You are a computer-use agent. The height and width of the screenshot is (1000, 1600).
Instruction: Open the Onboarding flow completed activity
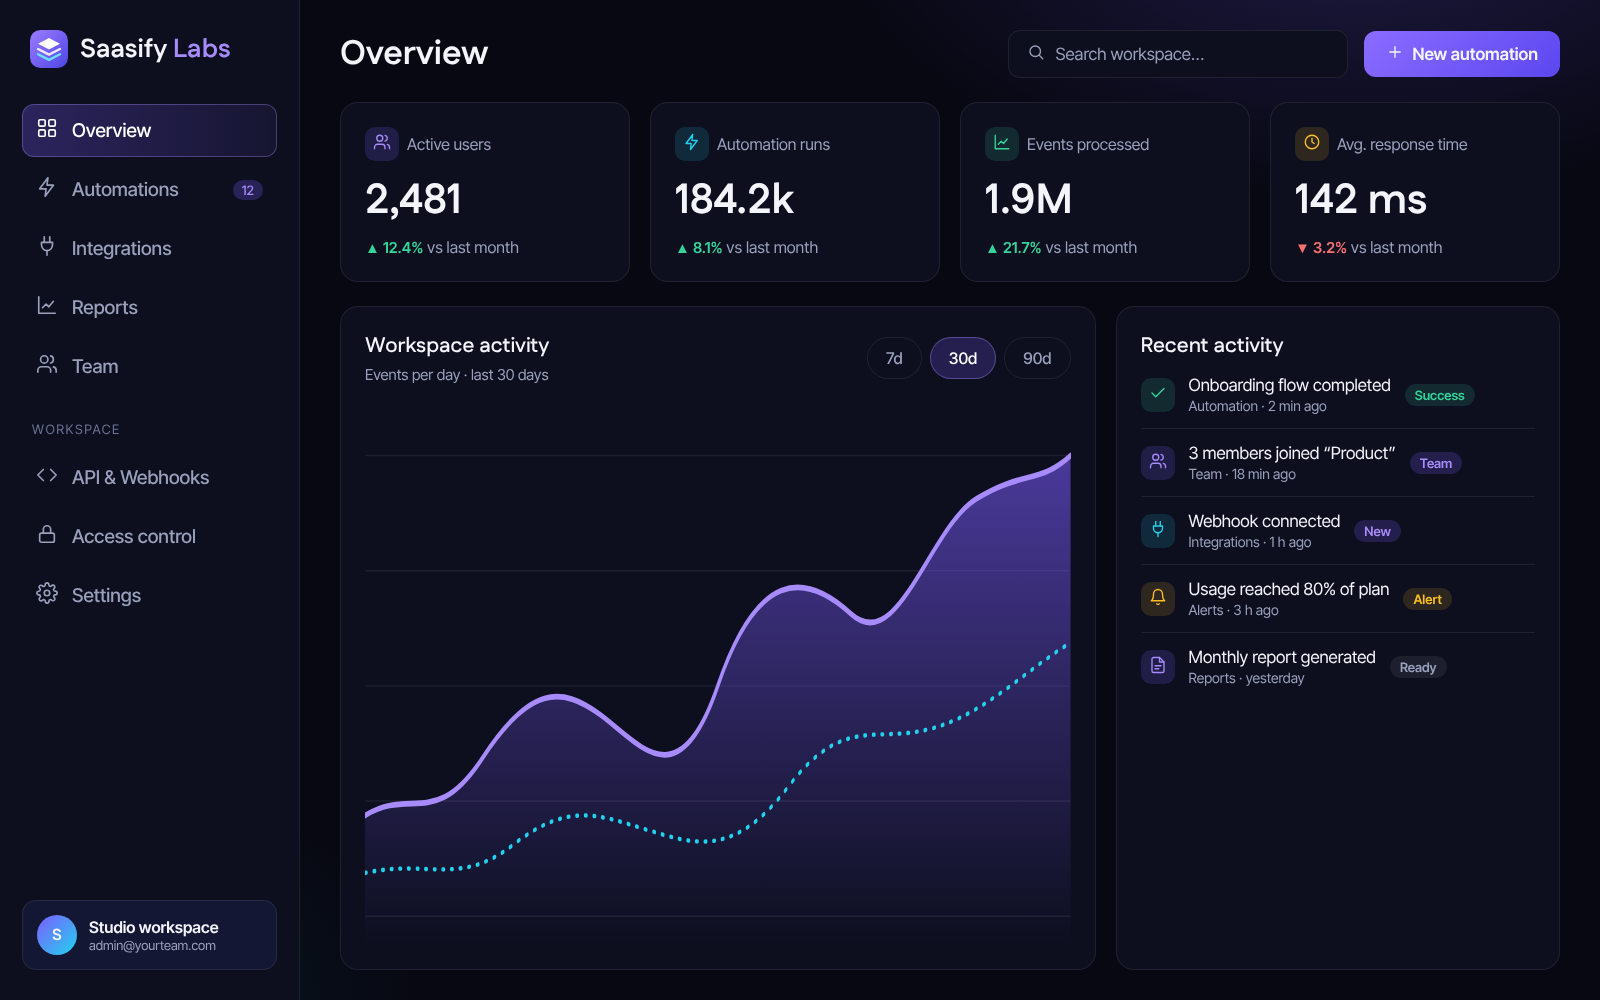(x=1338, y=395)
